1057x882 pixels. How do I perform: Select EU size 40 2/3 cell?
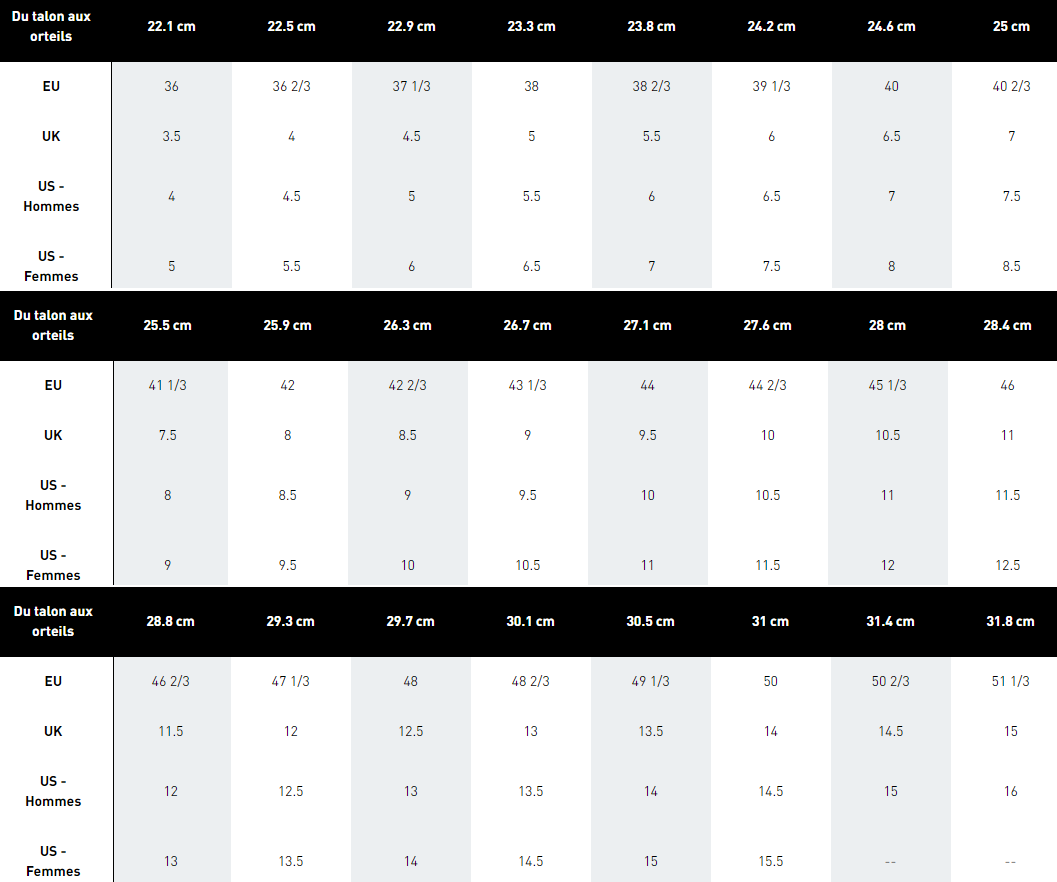tap(1011, 86)
